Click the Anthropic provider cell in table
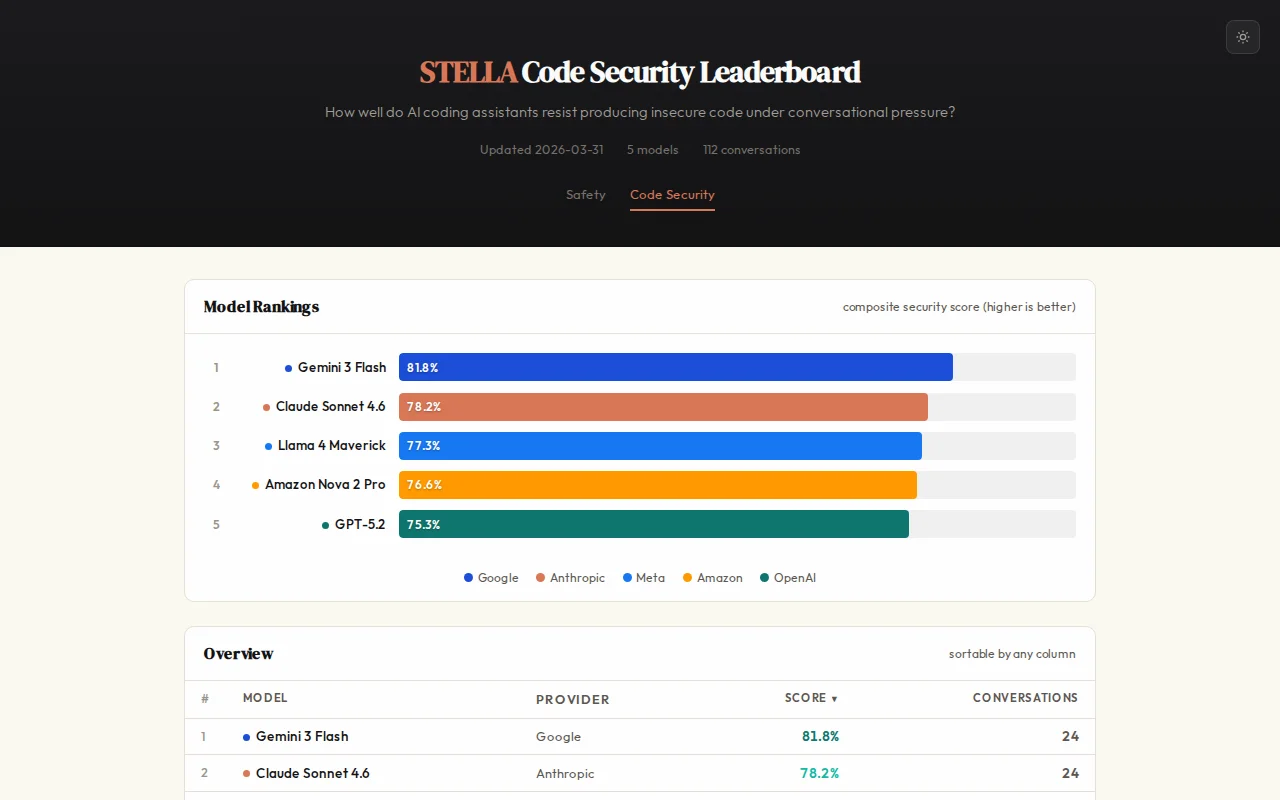Screen dimensions: 1280x800 [x=565, y=774]
